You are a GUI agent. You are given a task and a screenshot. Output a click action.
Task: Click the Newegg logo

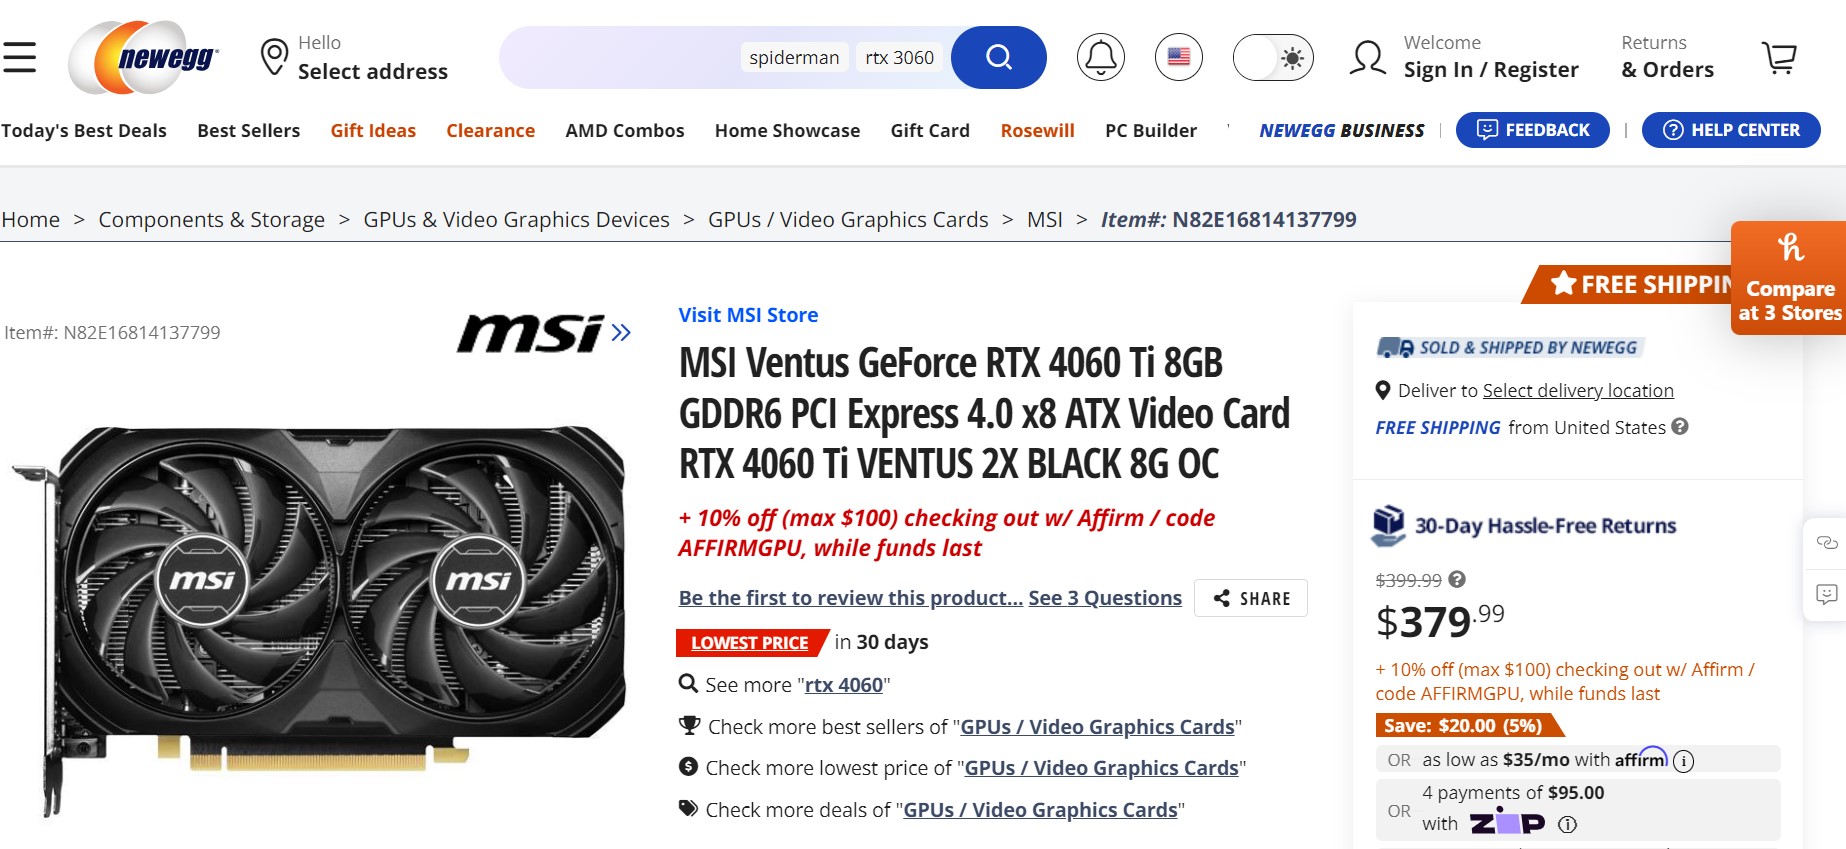click(143, 57)
